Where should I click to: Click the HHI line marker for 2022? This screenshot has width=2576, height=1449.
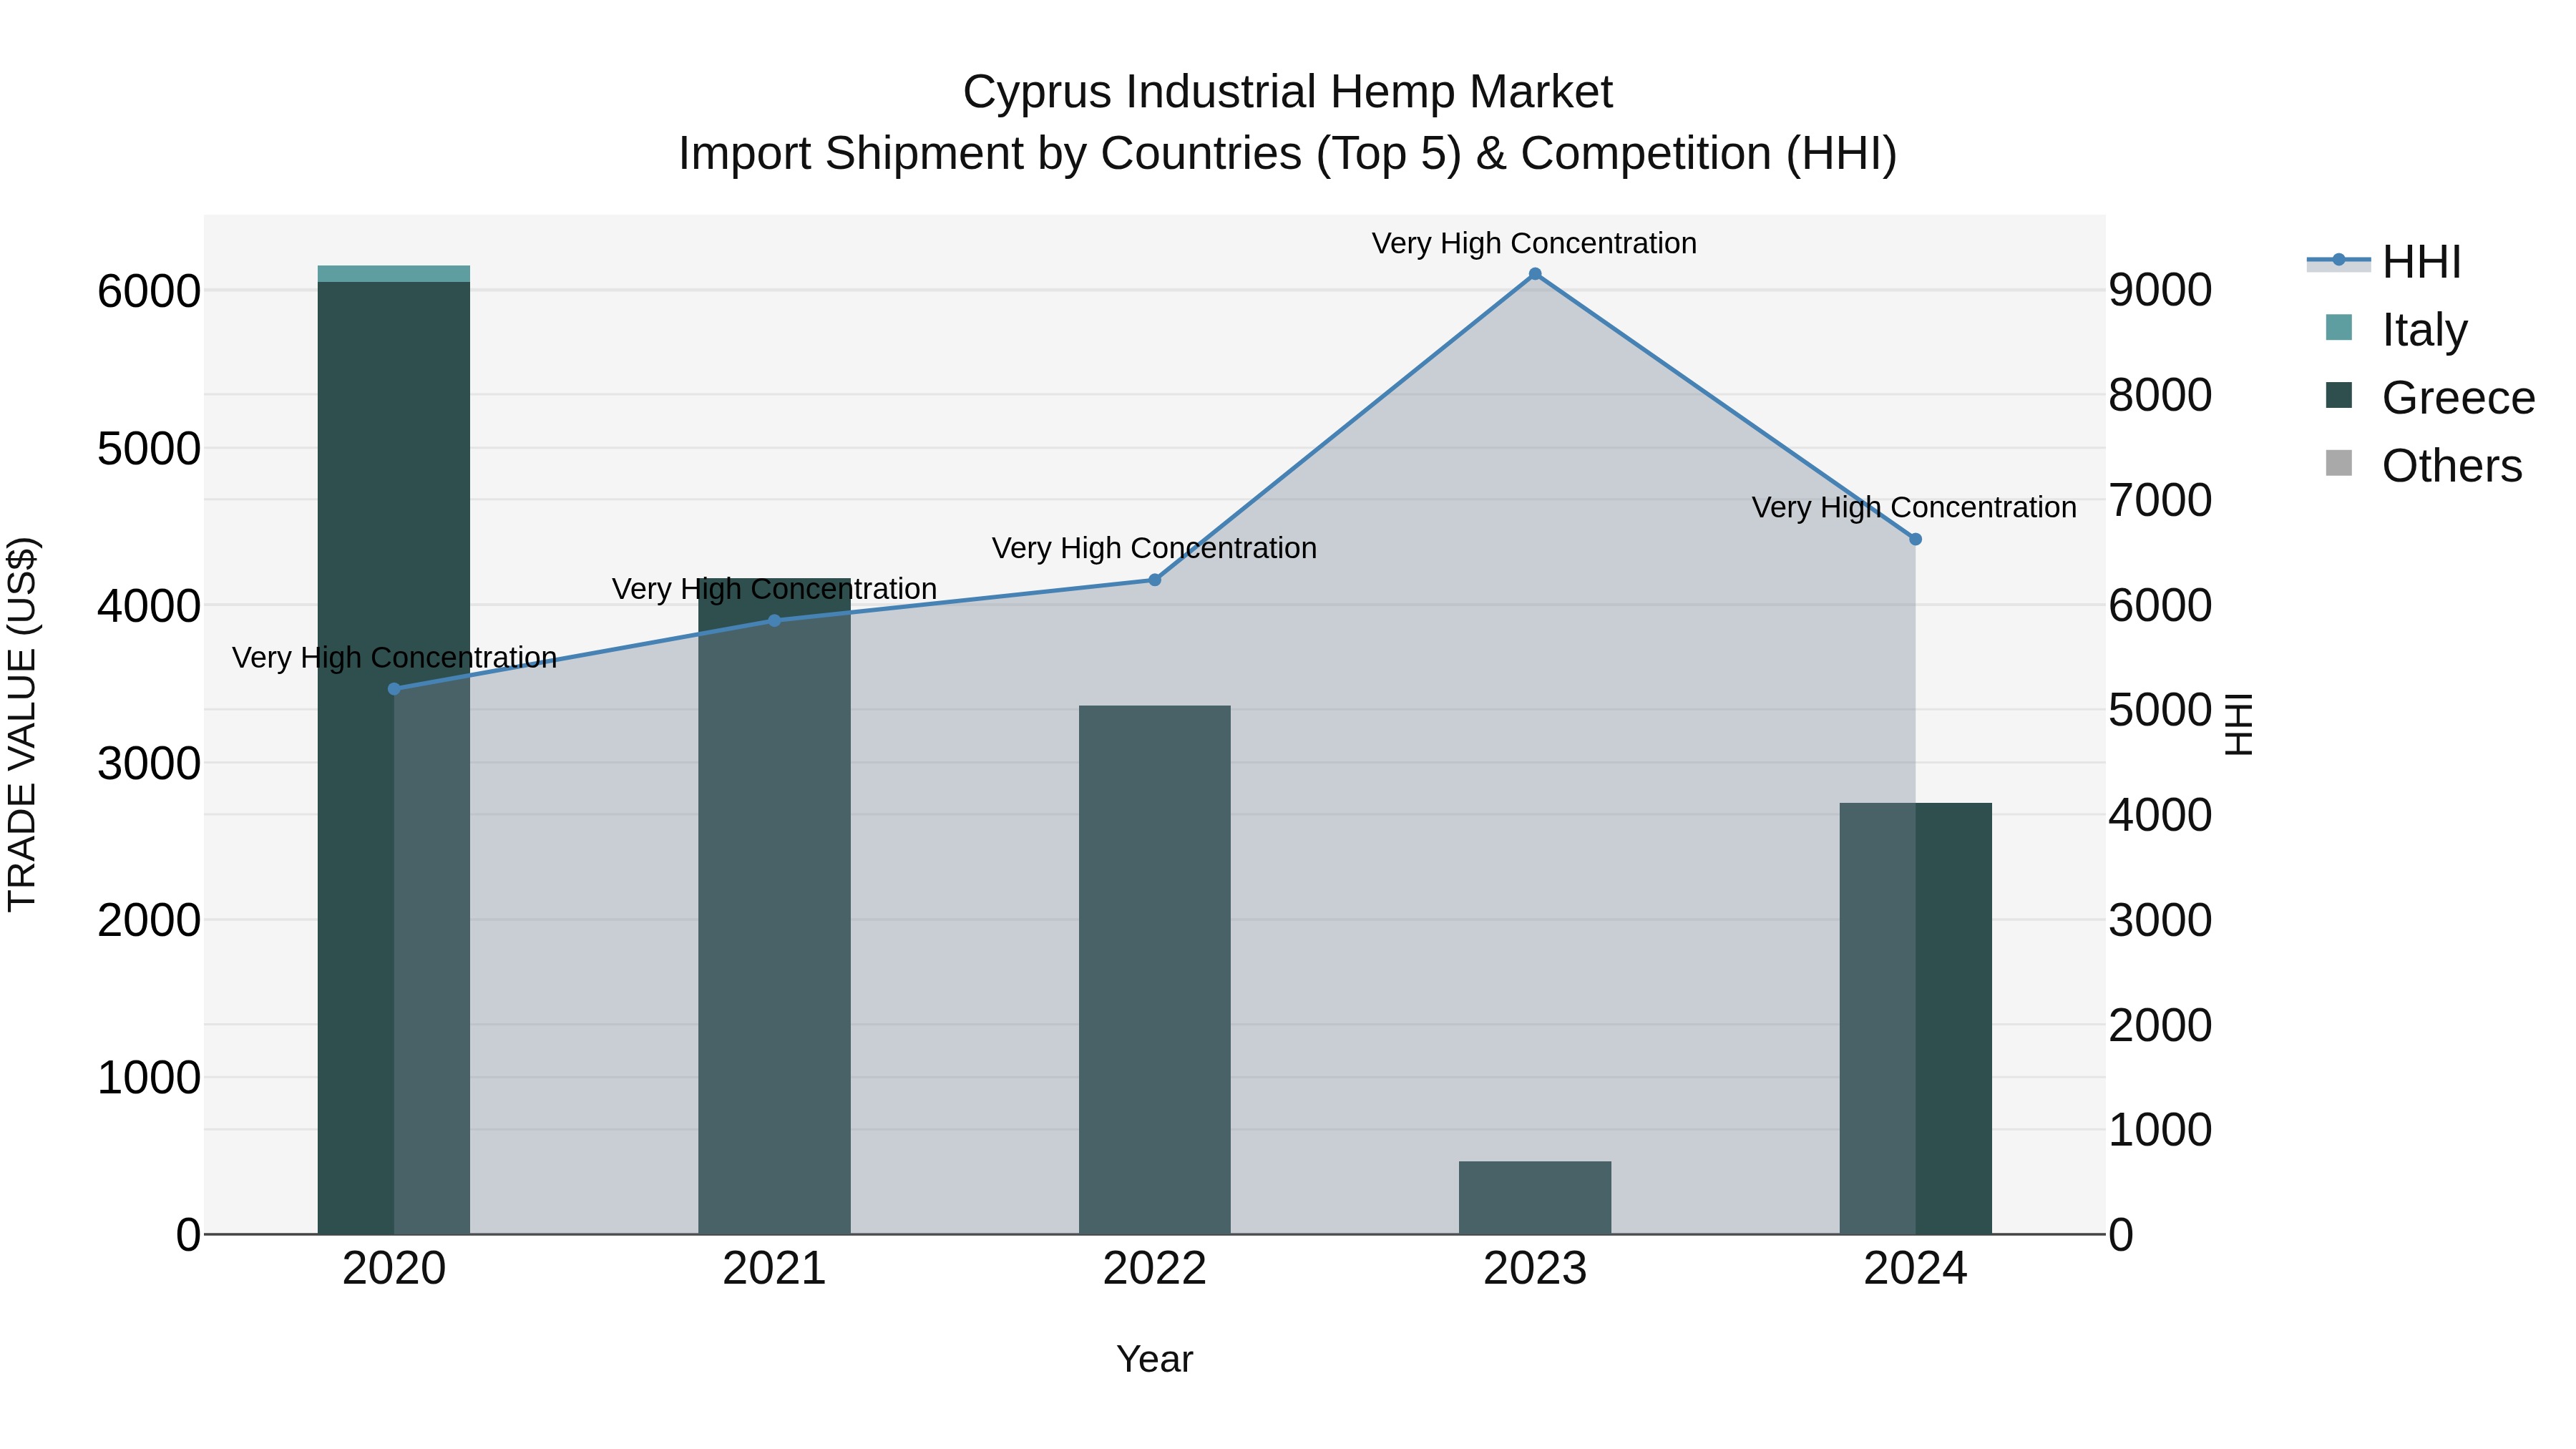point(1155,580)
